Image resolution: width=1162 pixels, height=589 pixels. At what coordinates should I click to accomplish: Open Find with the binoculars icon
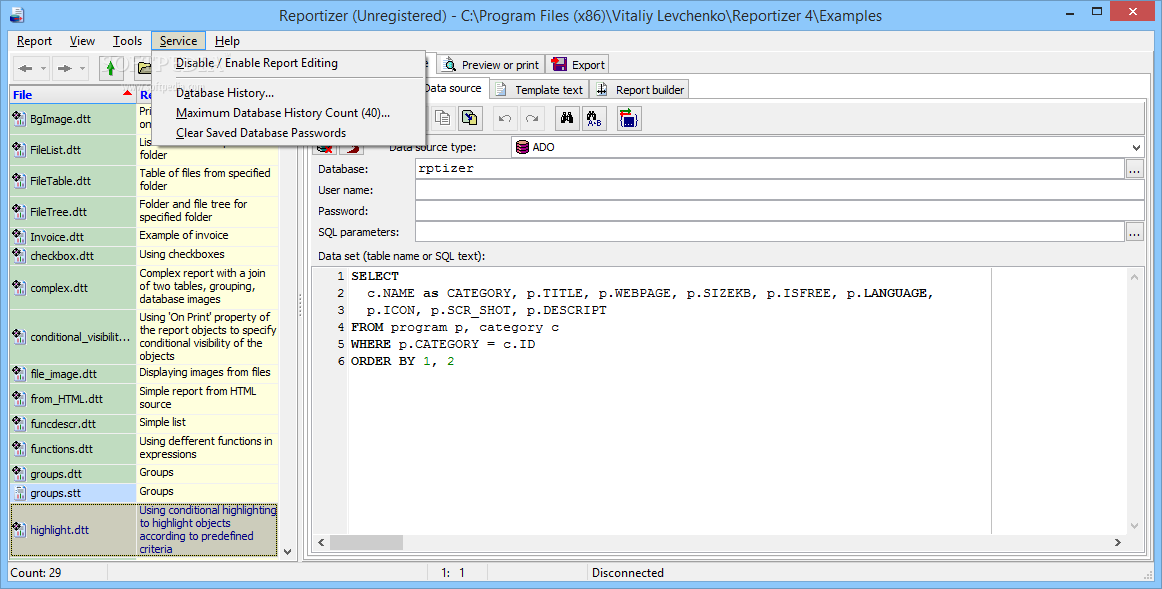coord(567,118)
